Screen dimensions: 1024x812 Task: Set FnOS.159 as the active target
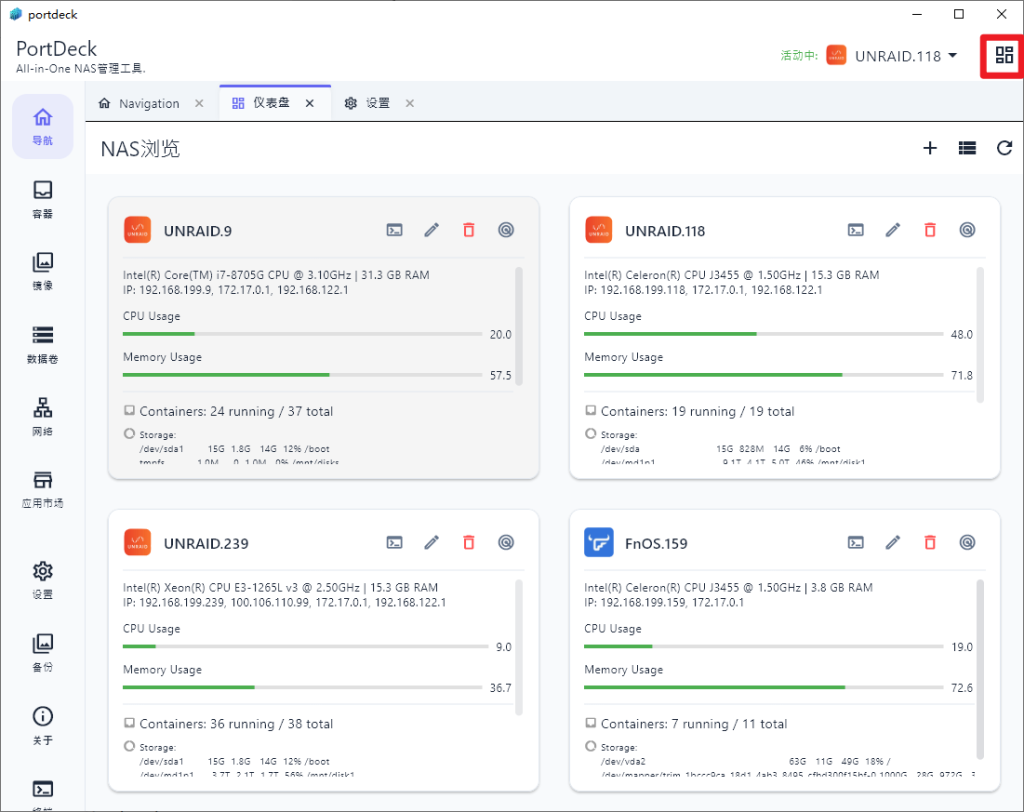[967, 543]
